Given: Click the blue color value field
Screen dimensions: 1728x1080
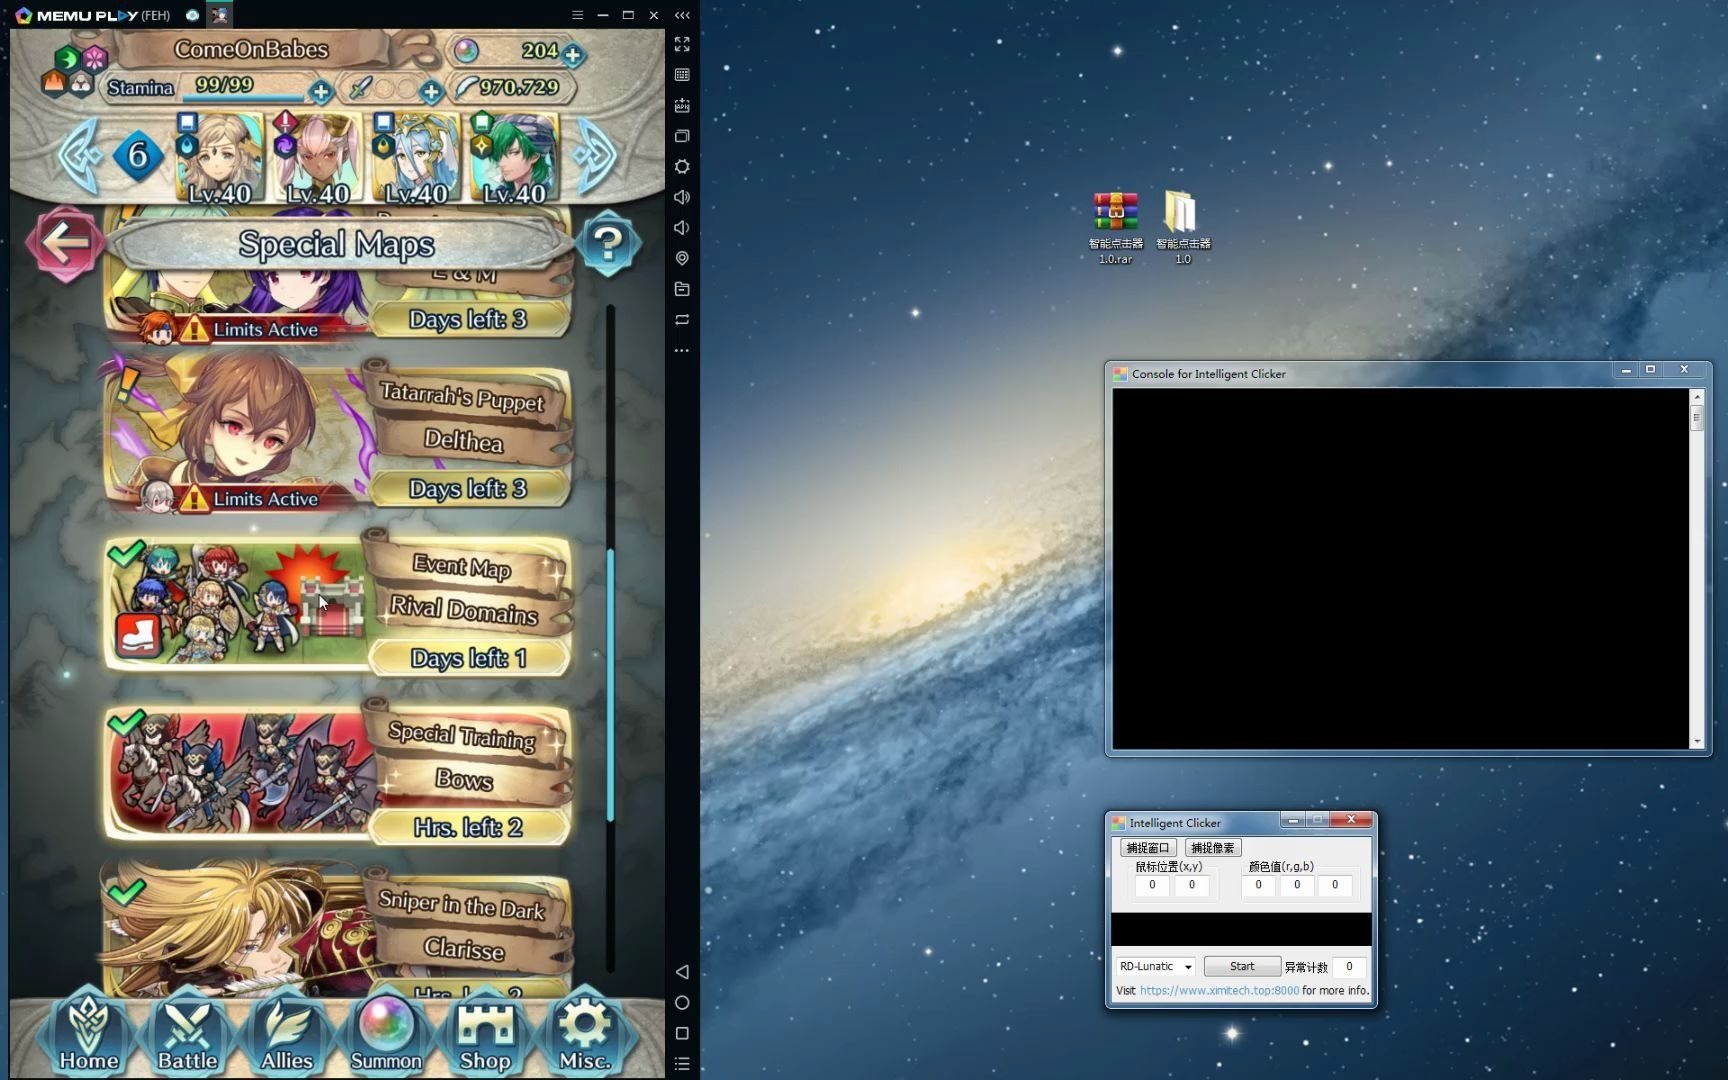Looking at the screenshot, I should tap(1335, 885).
